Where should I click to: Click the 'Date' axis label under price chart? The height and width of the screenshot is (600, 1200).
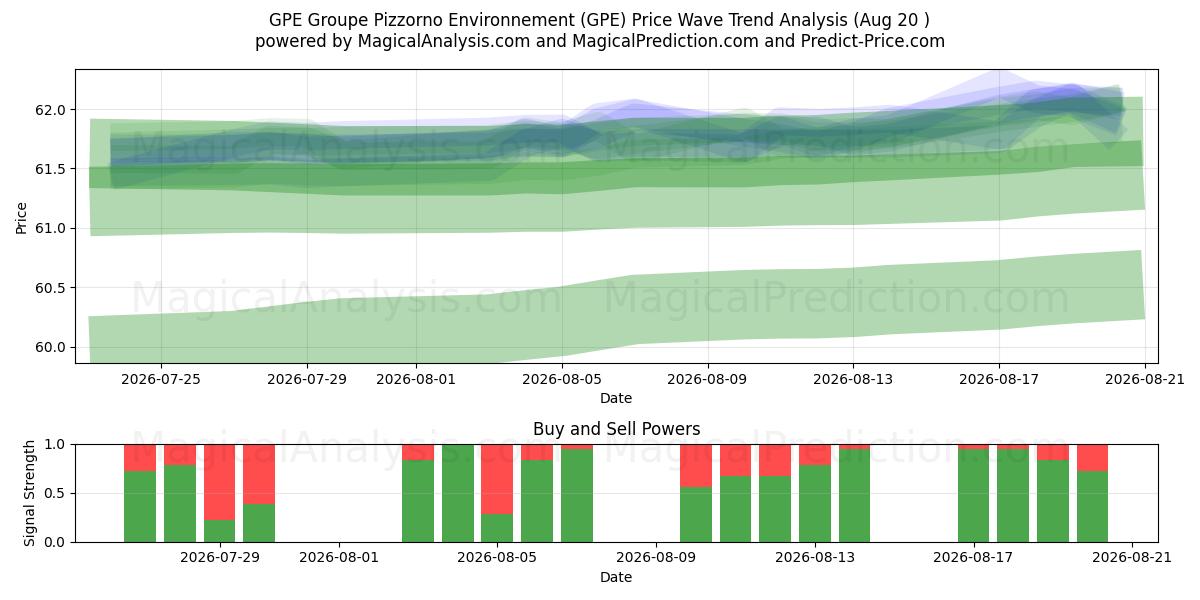click(616, 398)
